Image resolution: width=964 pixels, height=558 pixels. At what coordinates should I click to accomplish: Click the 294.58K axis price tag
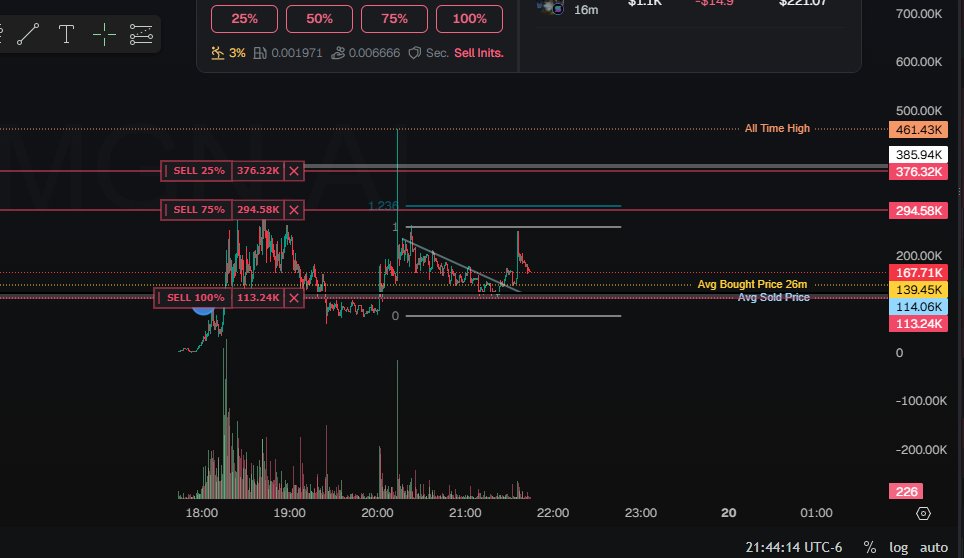tap(919, 211)
